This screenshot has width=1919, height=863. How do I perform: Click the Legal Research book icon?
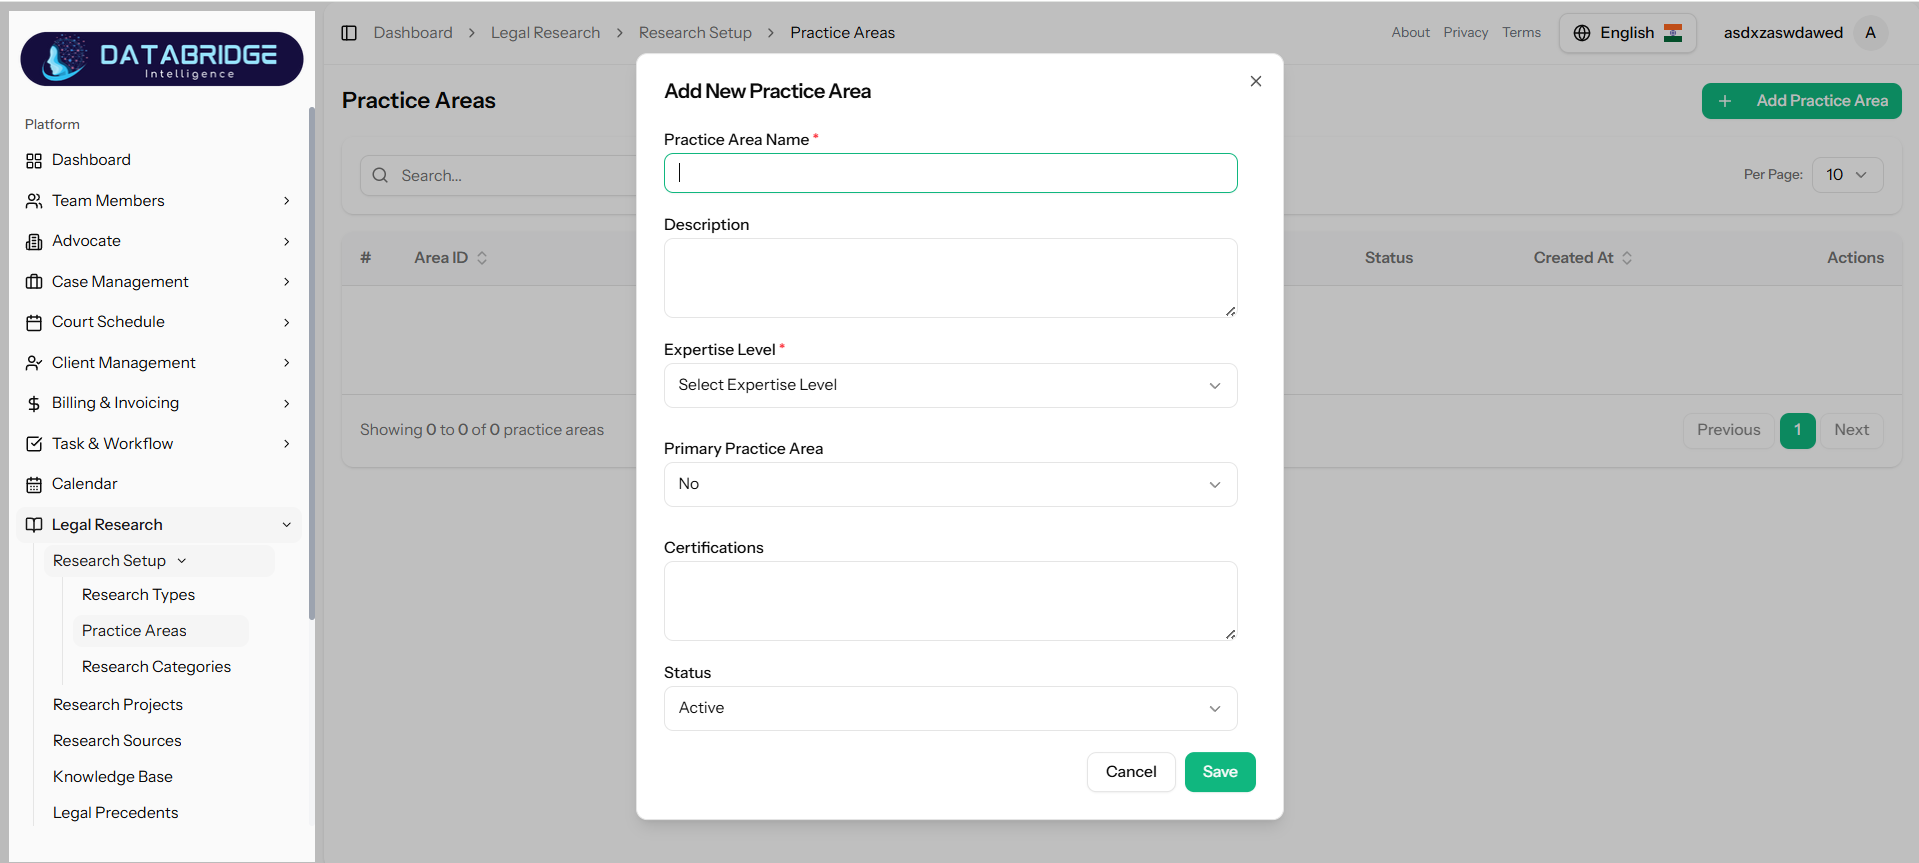pyautogui.click(x=34, y=525)
